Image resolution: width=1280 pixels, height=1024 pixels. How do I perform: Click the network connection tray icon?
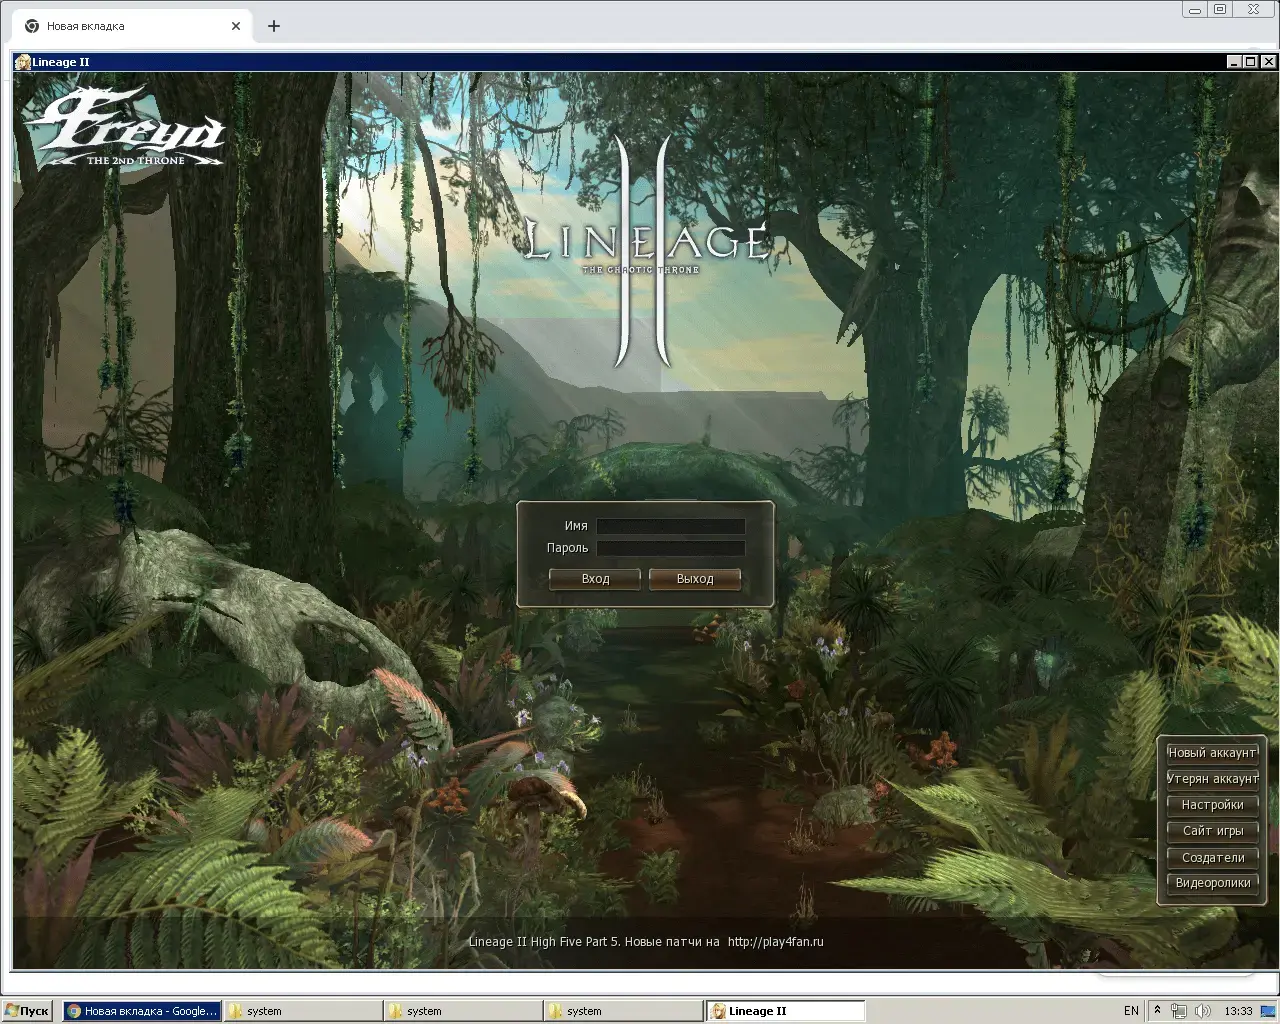(1180, 1011)
